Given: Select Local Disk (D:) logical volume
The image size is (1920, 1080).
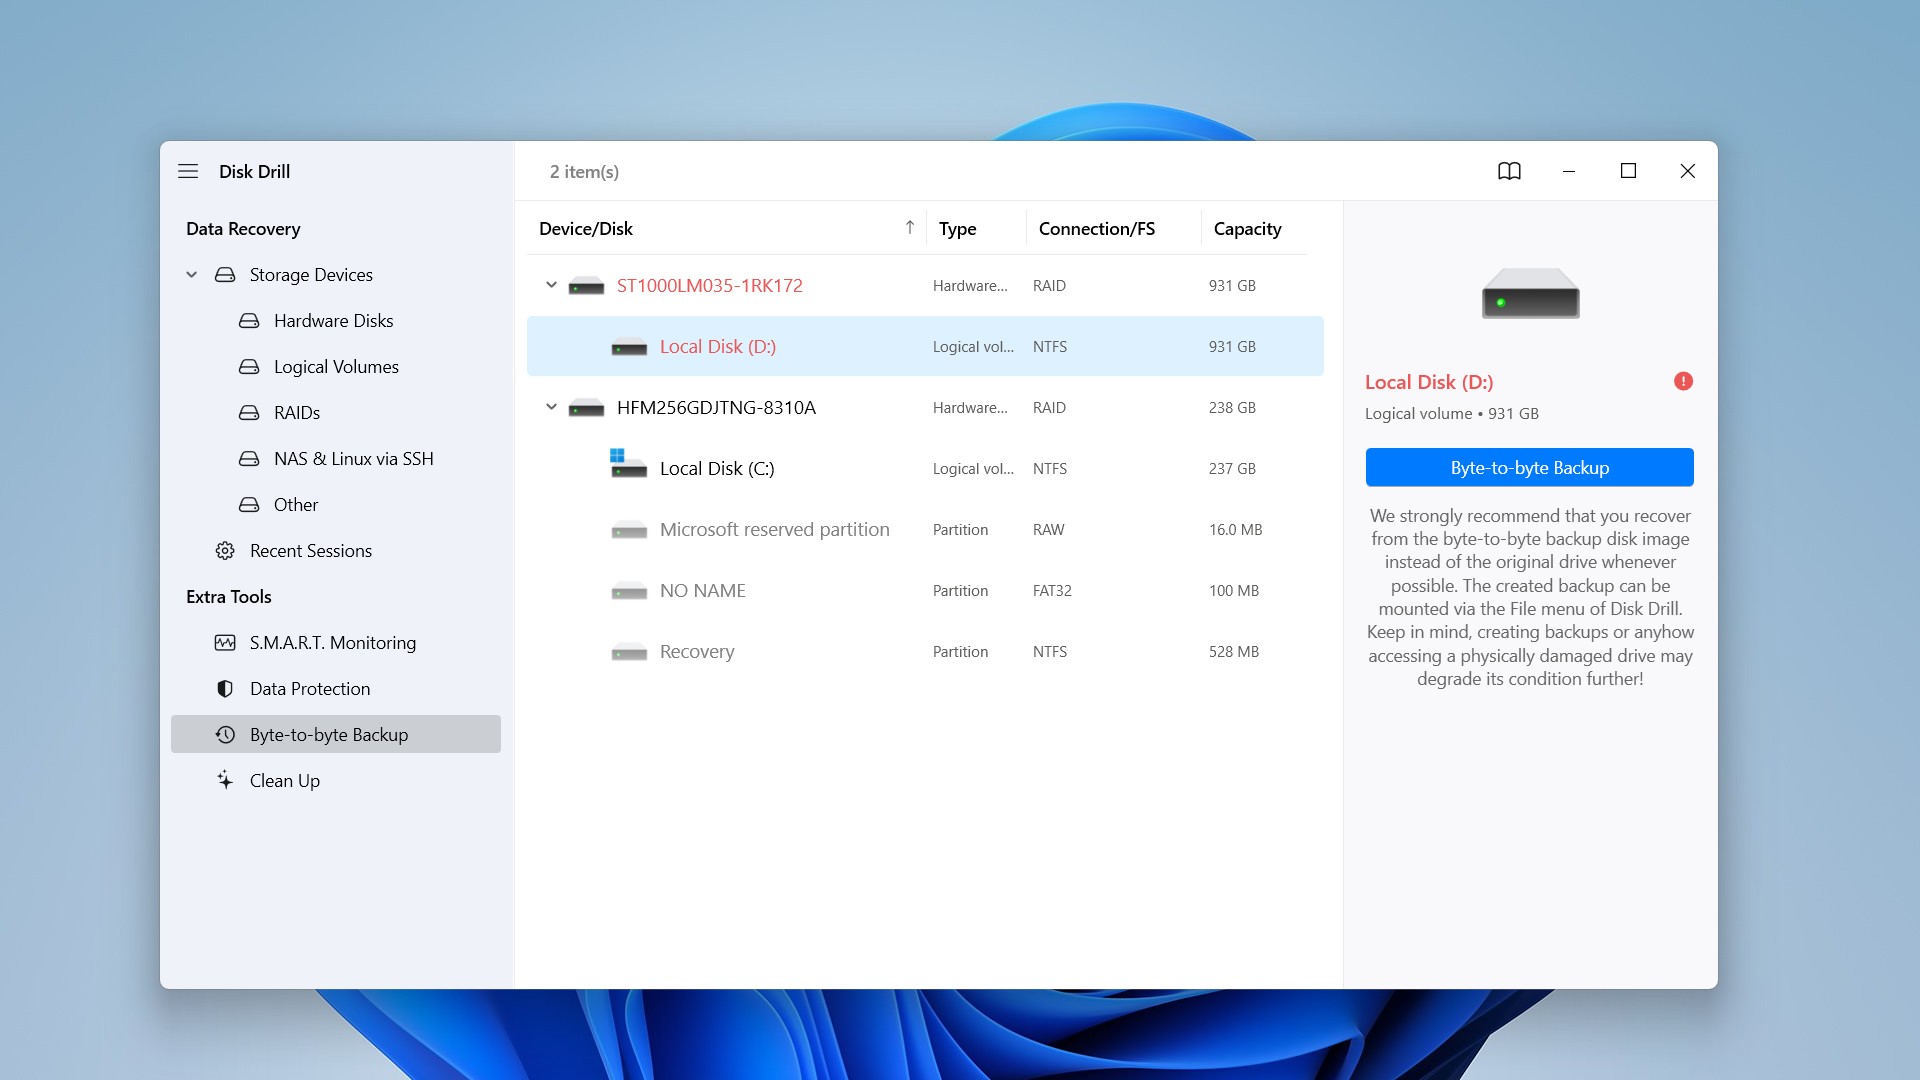Looking at the screenshot, I should tap(716, 345).
